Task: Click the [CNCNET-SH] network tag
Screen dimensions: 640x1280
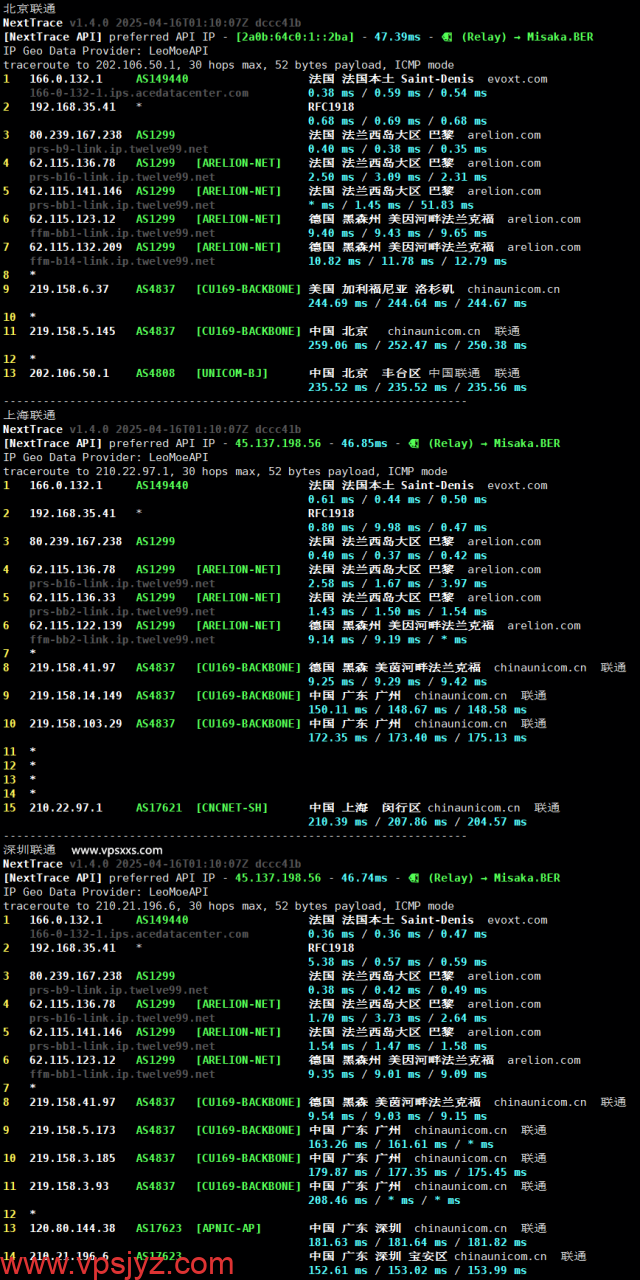Action: tap(232, 807)
